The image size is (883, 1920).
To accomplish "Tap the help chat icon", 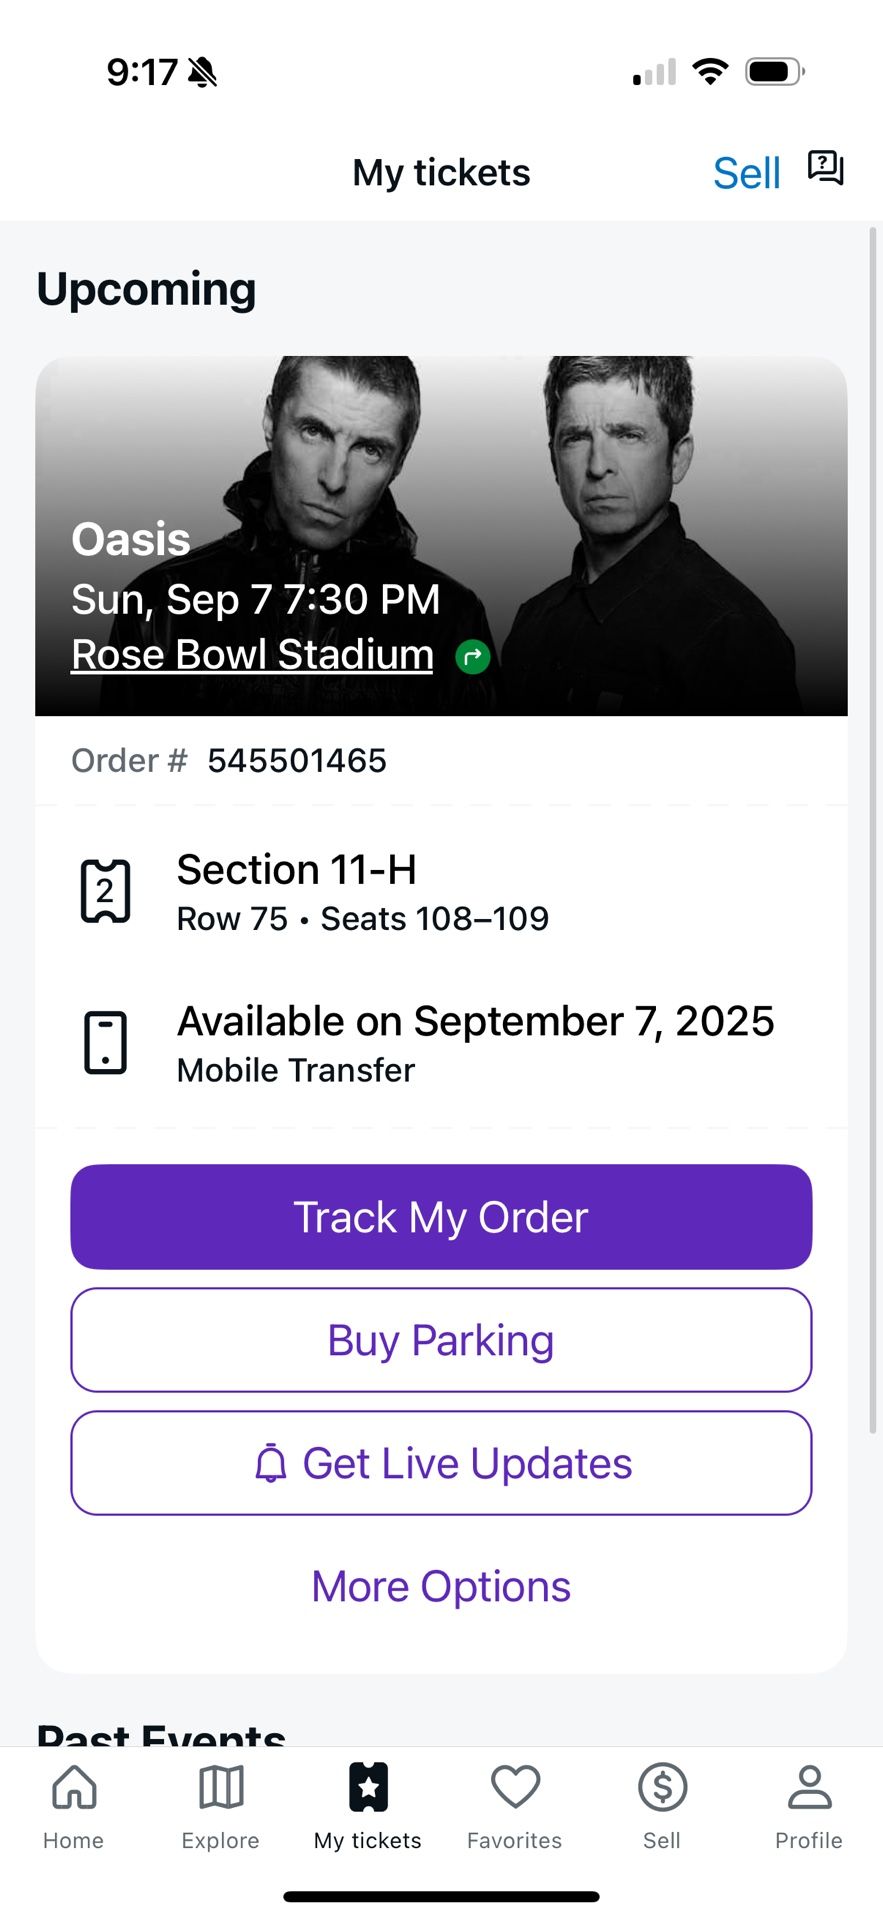I will (825, 168).
